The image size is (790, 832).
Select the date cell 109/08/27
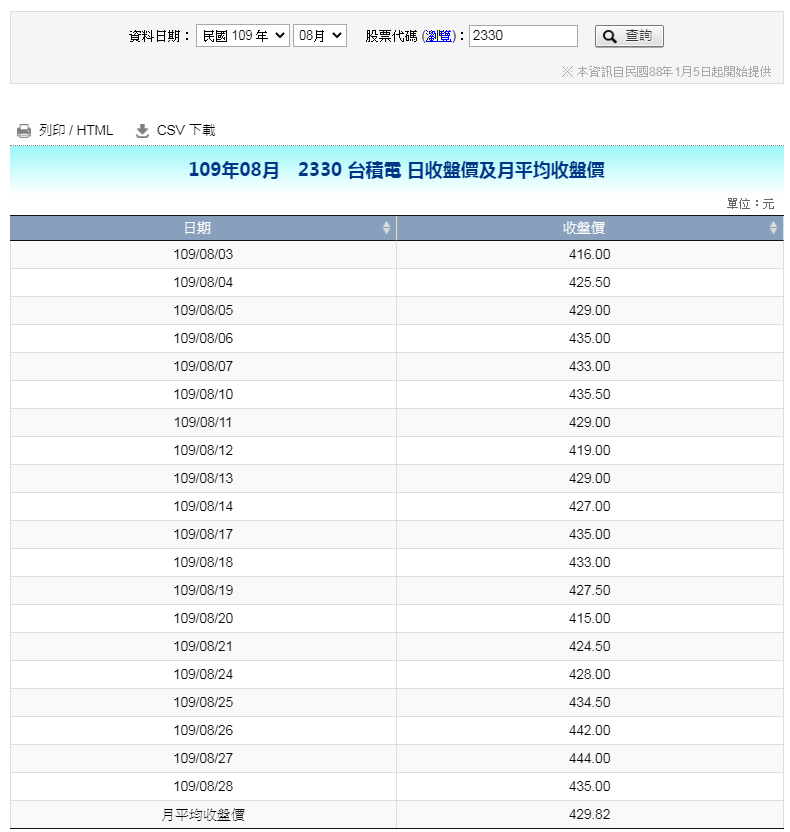pos(203,759)
